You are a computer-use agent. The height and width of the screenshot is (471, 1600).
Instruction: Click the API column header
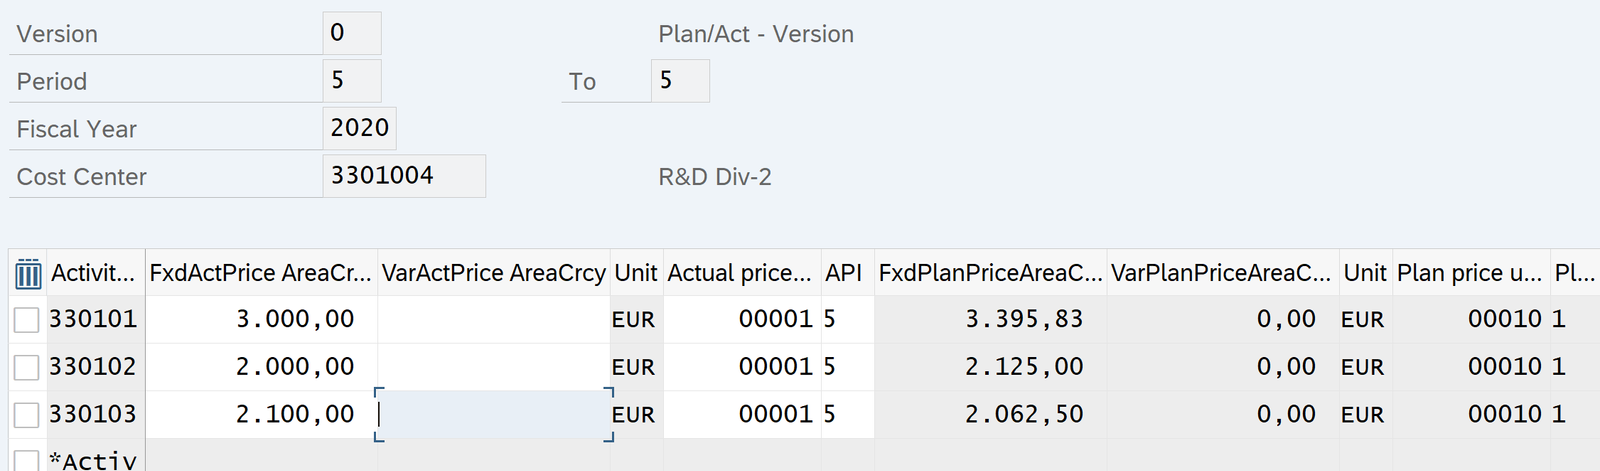844,273
